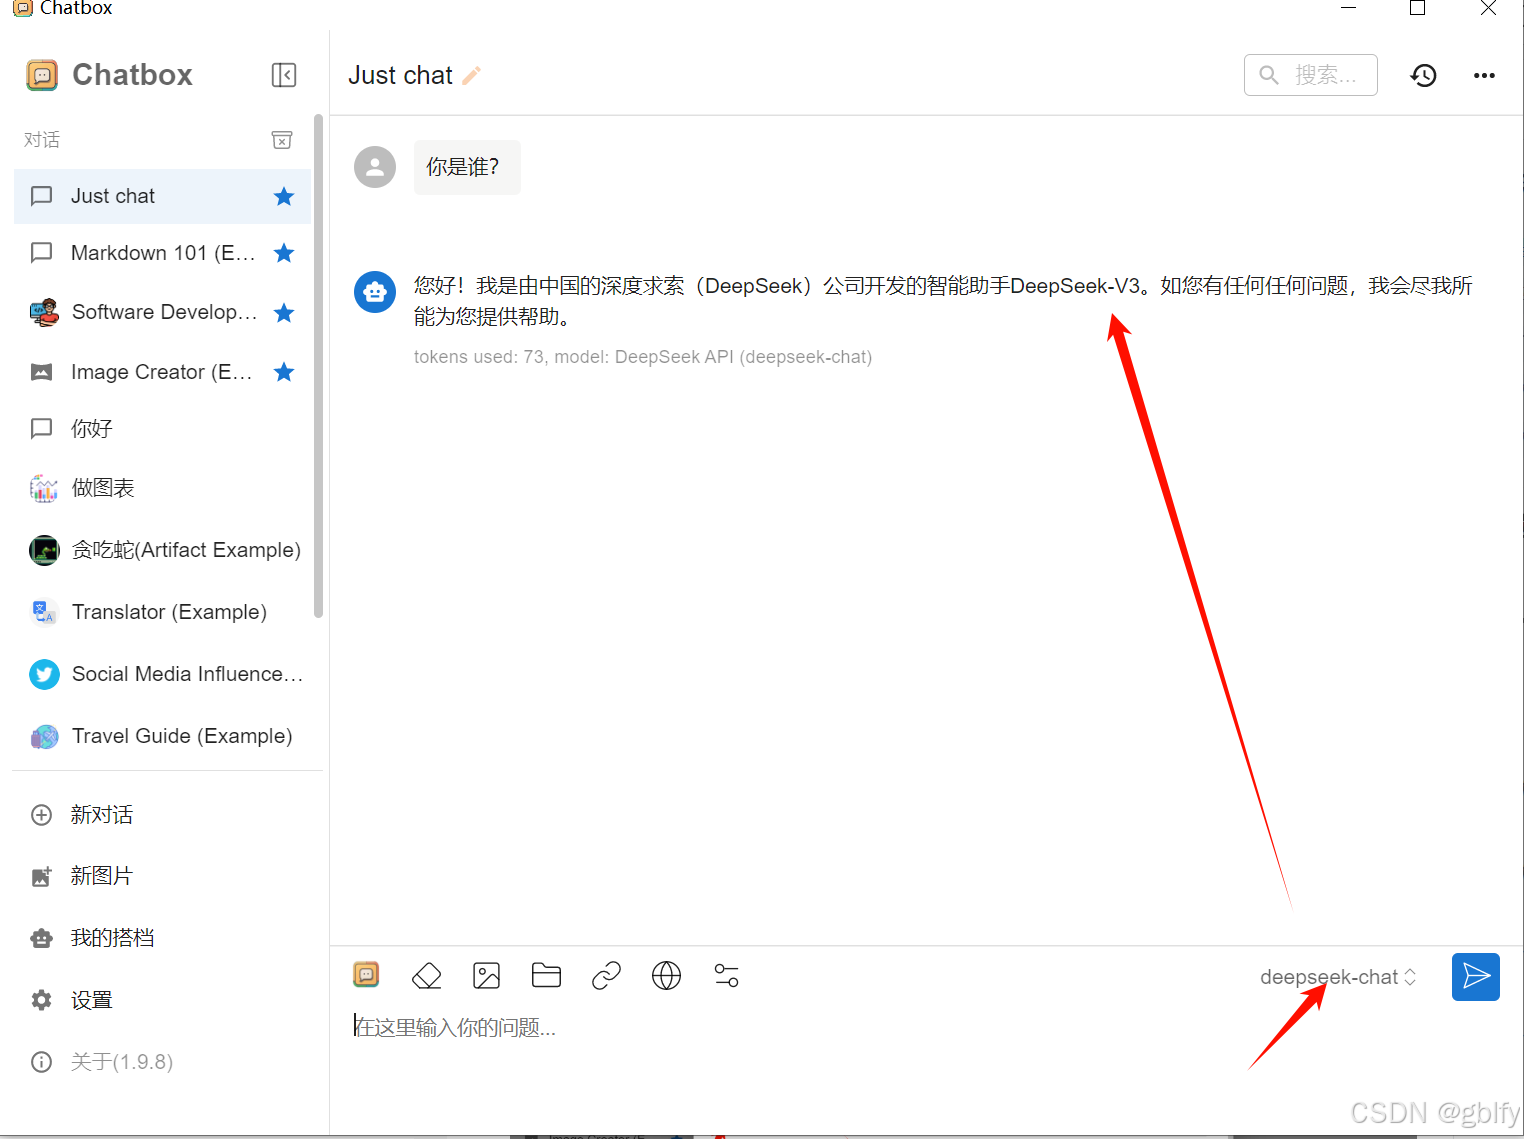Open the Software Developer conversation

point(162,312)
